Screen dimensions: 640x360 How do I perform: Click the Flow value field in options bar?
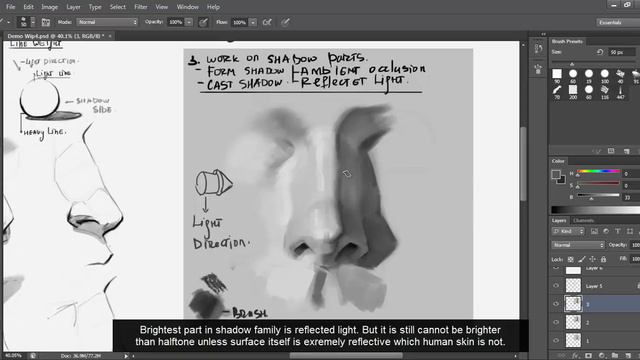coord(240,22)
